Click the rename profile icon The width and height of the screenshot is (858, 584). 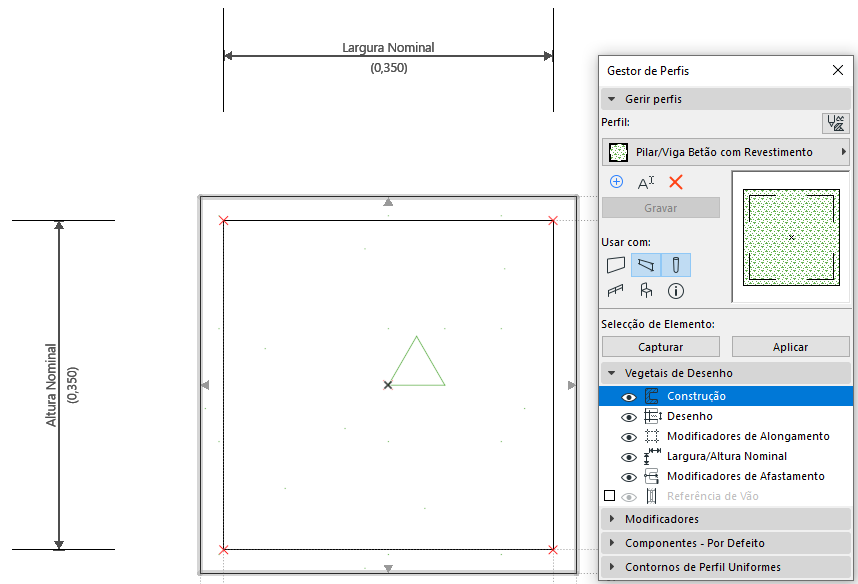click(646, 182)
